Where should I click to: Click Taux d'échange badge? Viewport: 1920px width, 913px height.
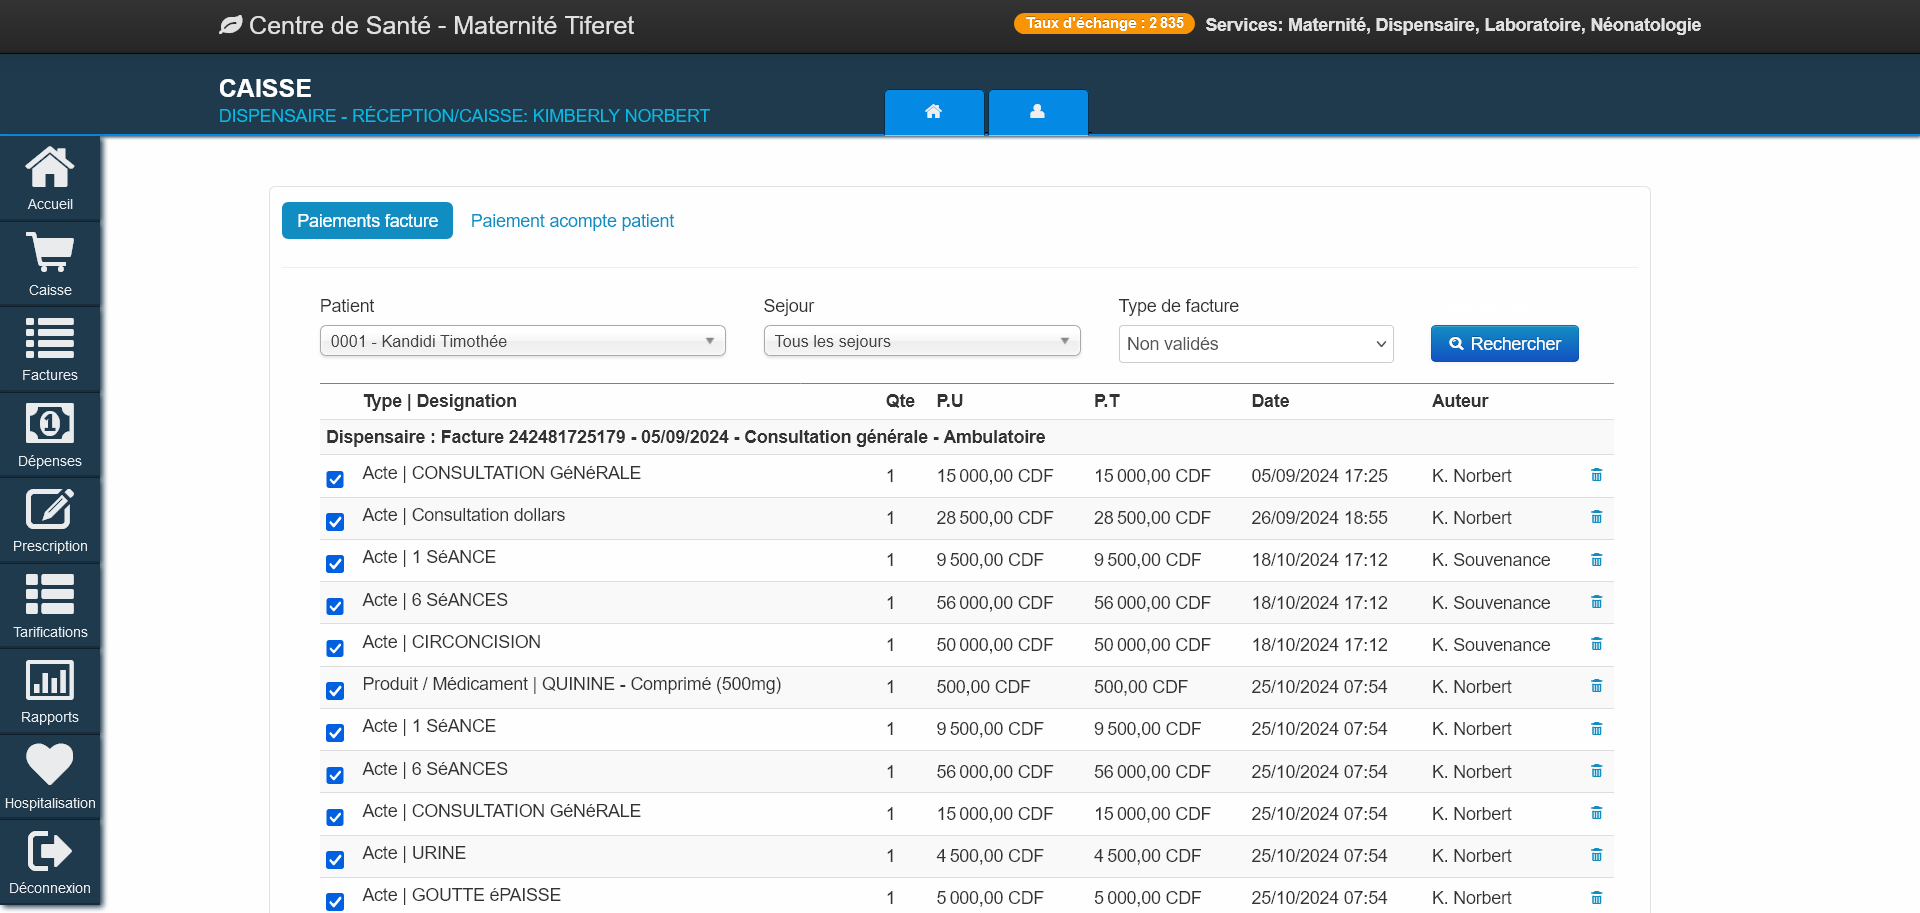click(1104, 23)
